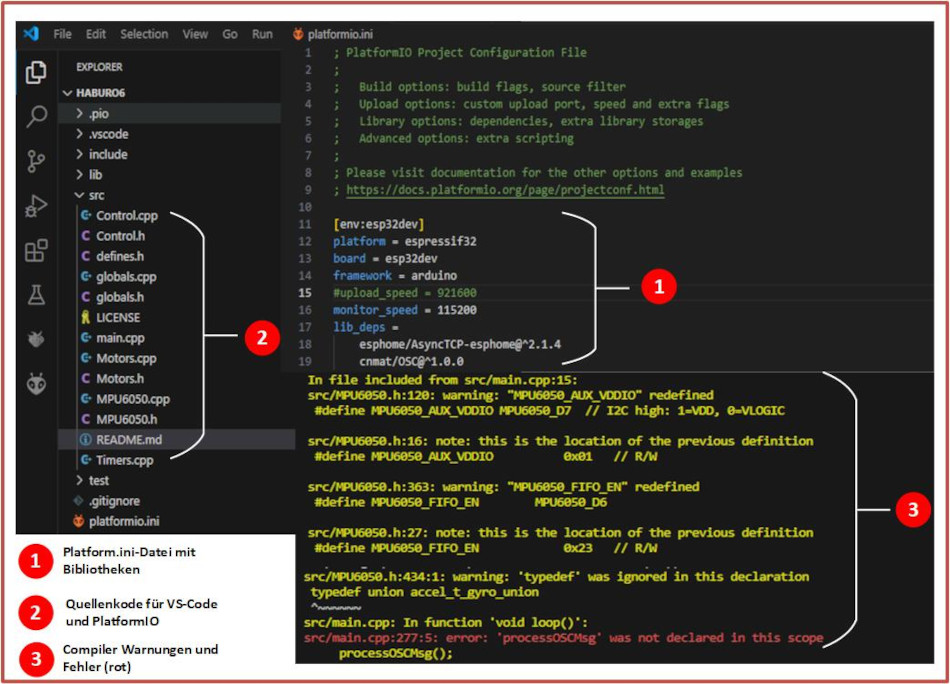Open platformio.ini in the explorer tree

tap(117, 521)
